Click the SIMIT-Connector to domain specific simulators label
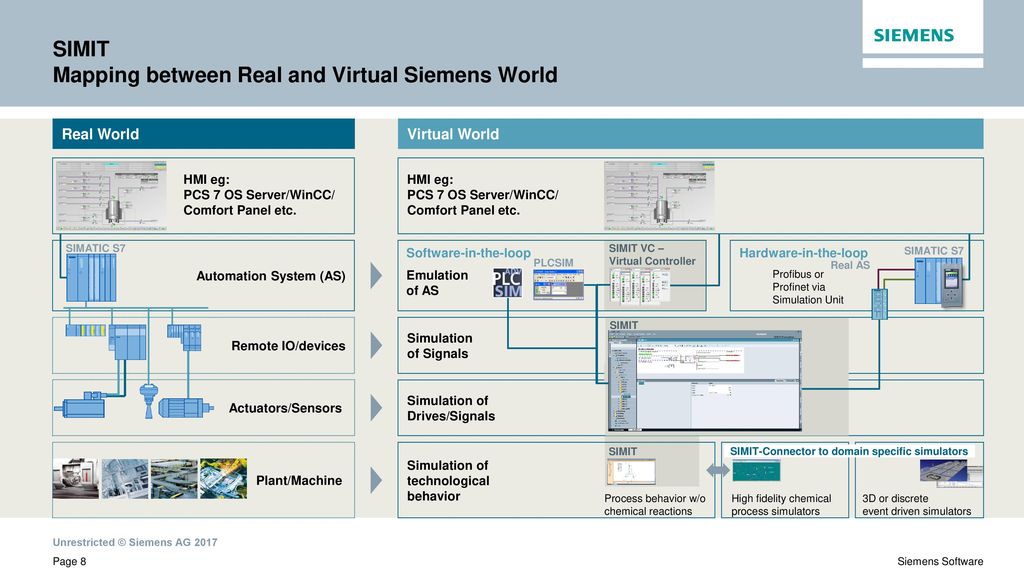 pos(848,451)
